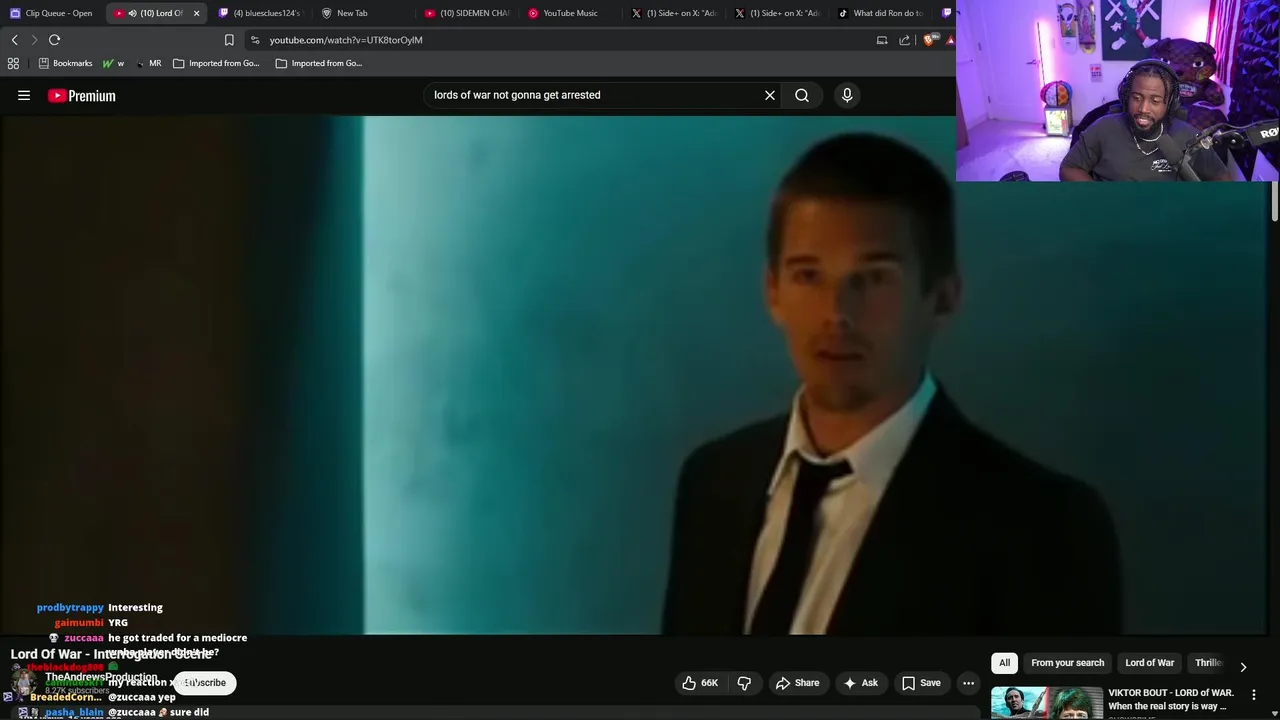Open the YouTube hamburger guide menu
This screenshot has width=1280, height=720.
pos(24,96)
